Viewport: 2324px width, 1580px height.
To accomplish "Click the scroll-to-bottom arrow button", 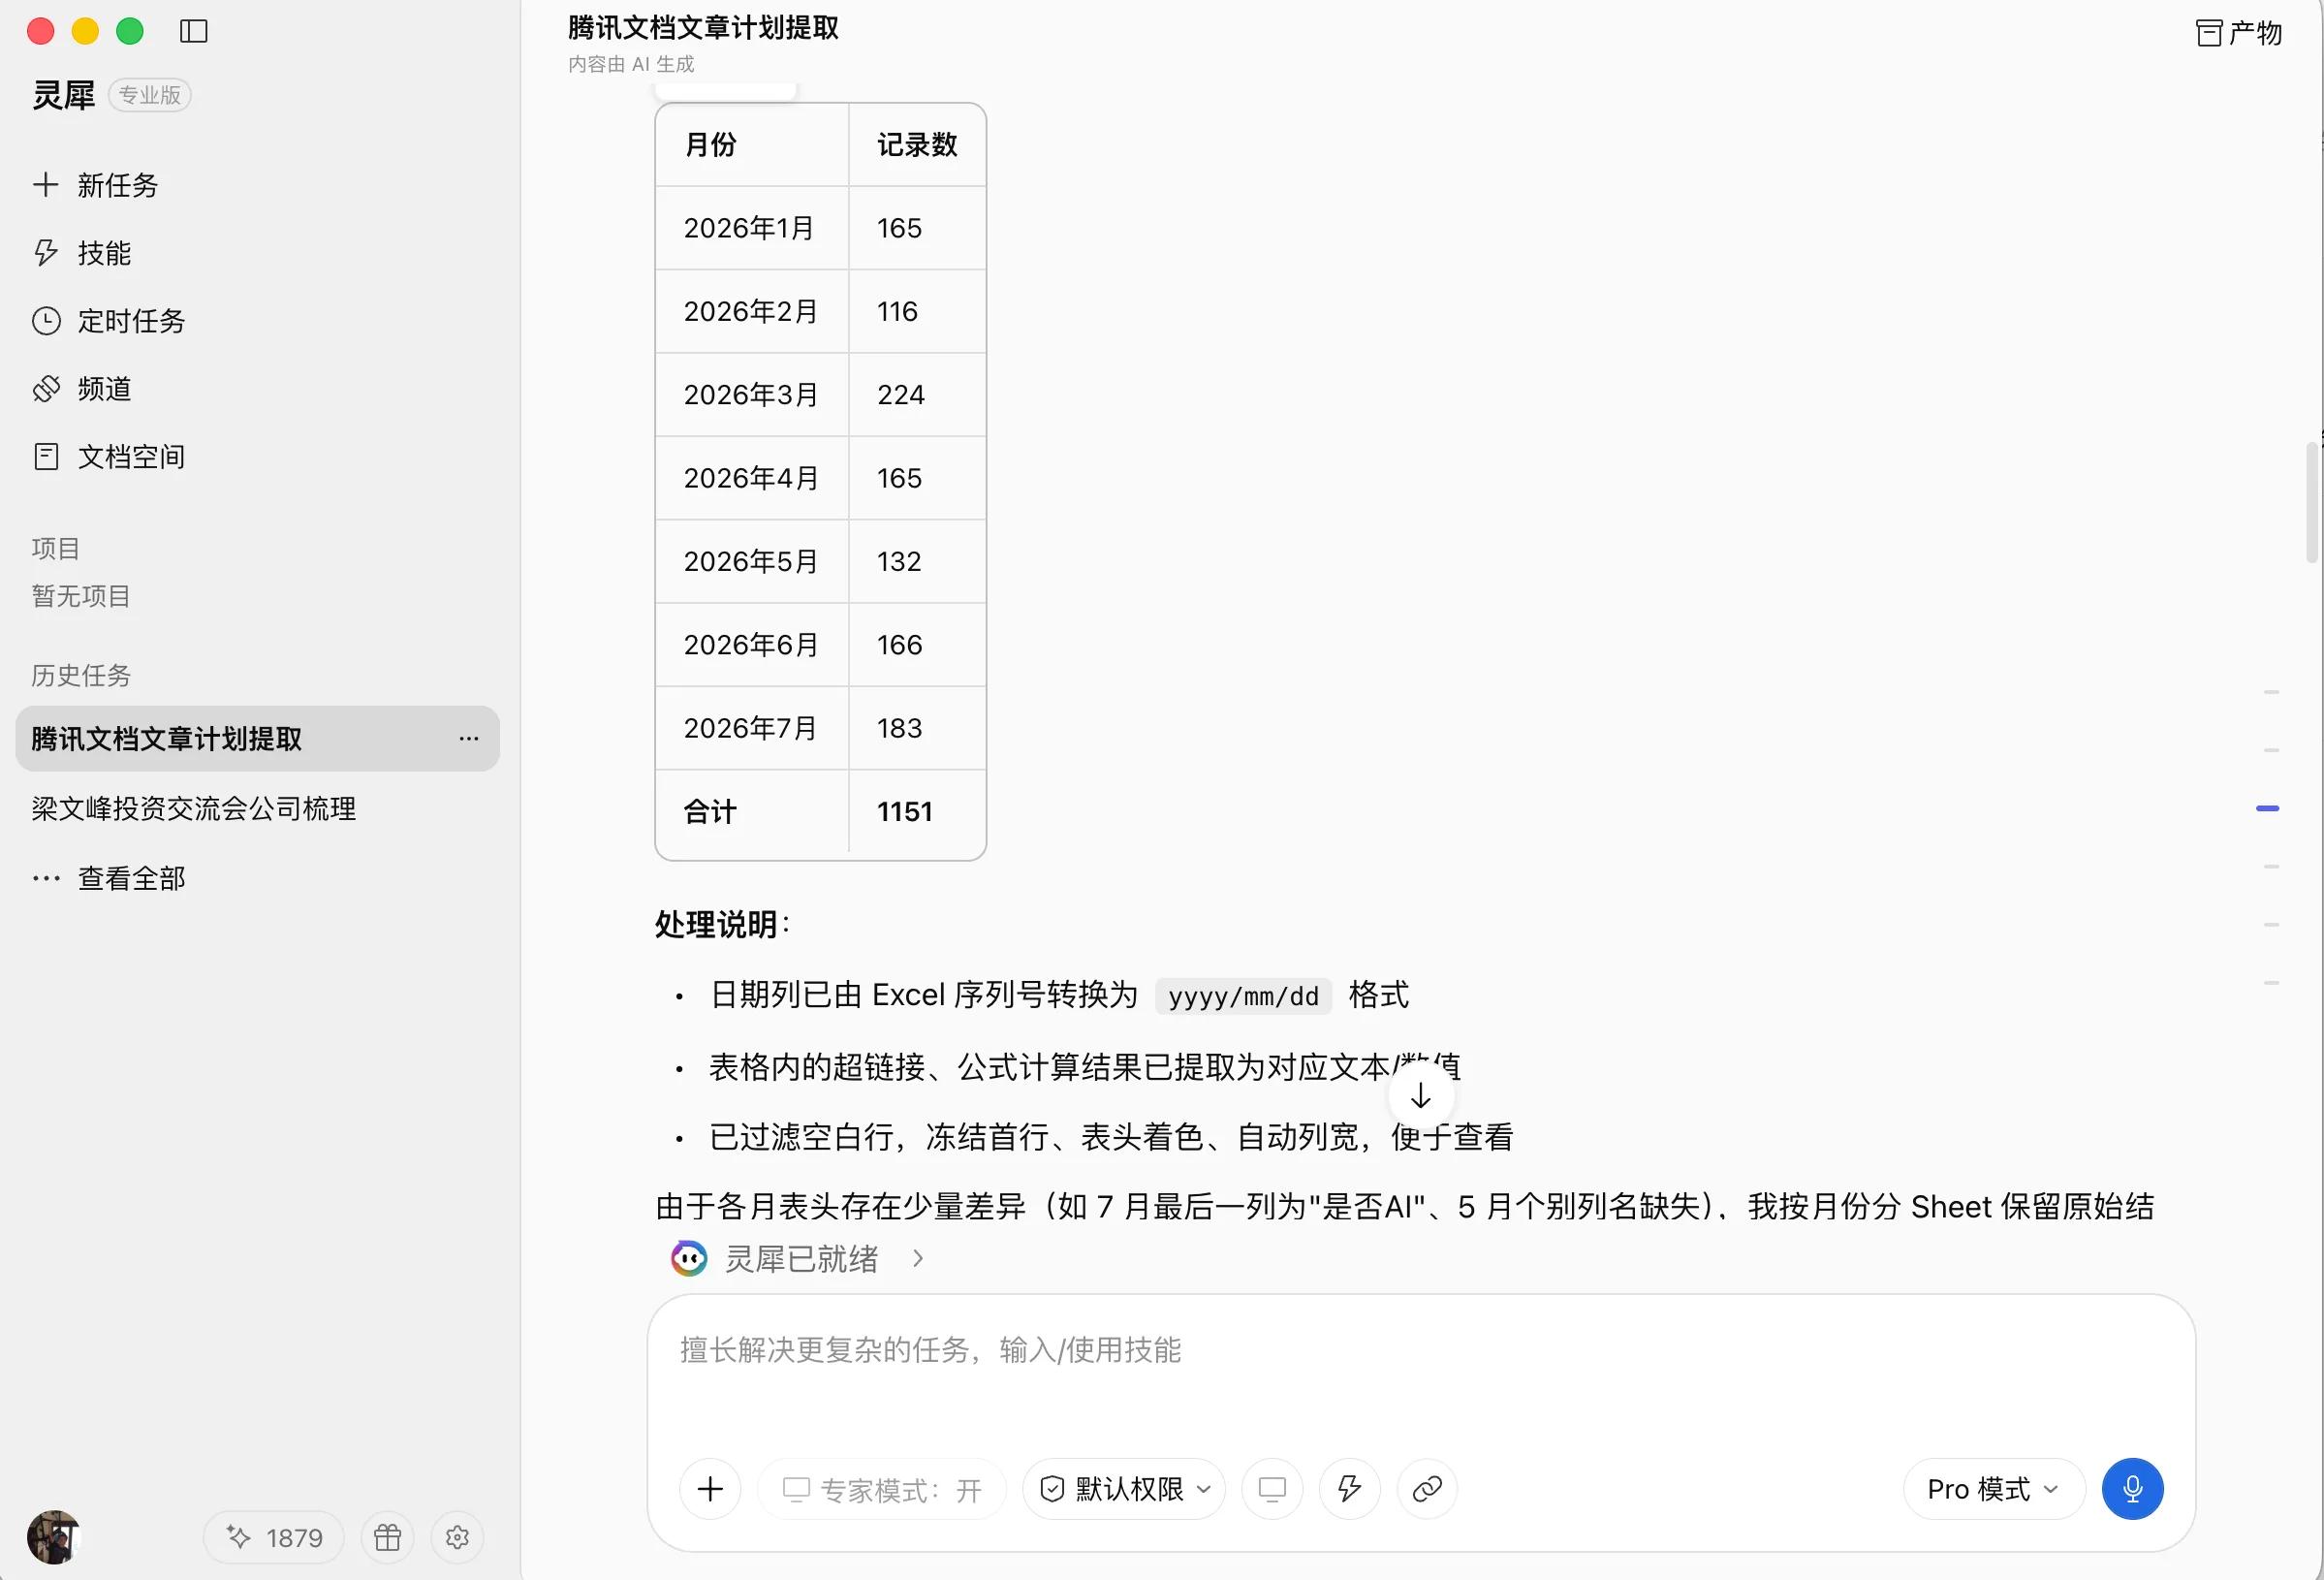I will point(1420,1096).
